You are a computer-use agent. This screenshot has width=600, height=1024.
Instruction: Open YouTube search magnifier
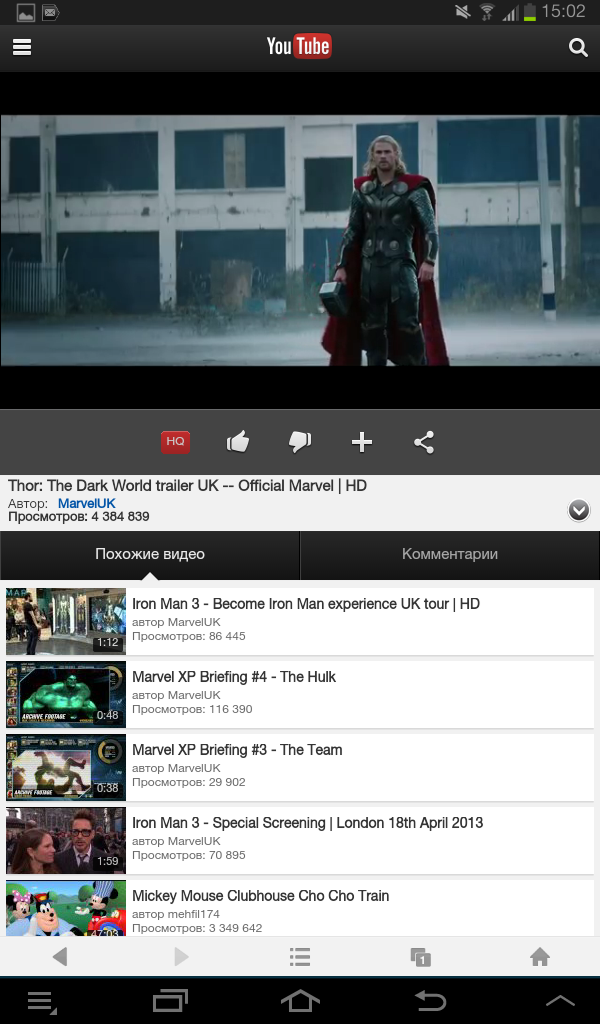tap(578, 47)
